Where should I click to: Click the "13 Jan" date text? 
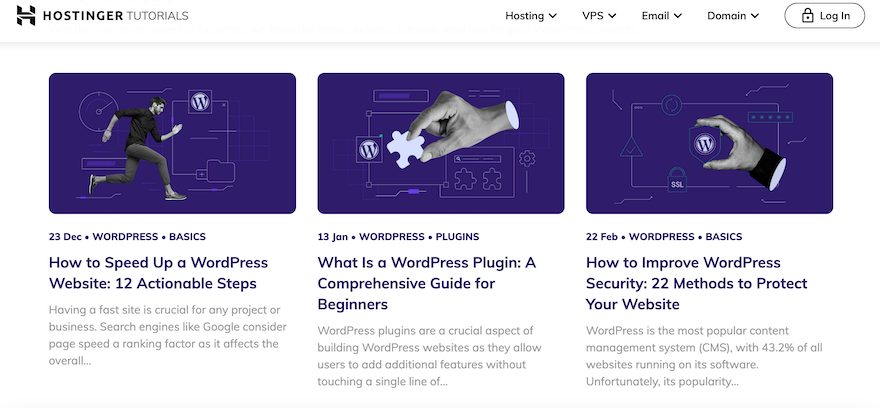(333, 237)
